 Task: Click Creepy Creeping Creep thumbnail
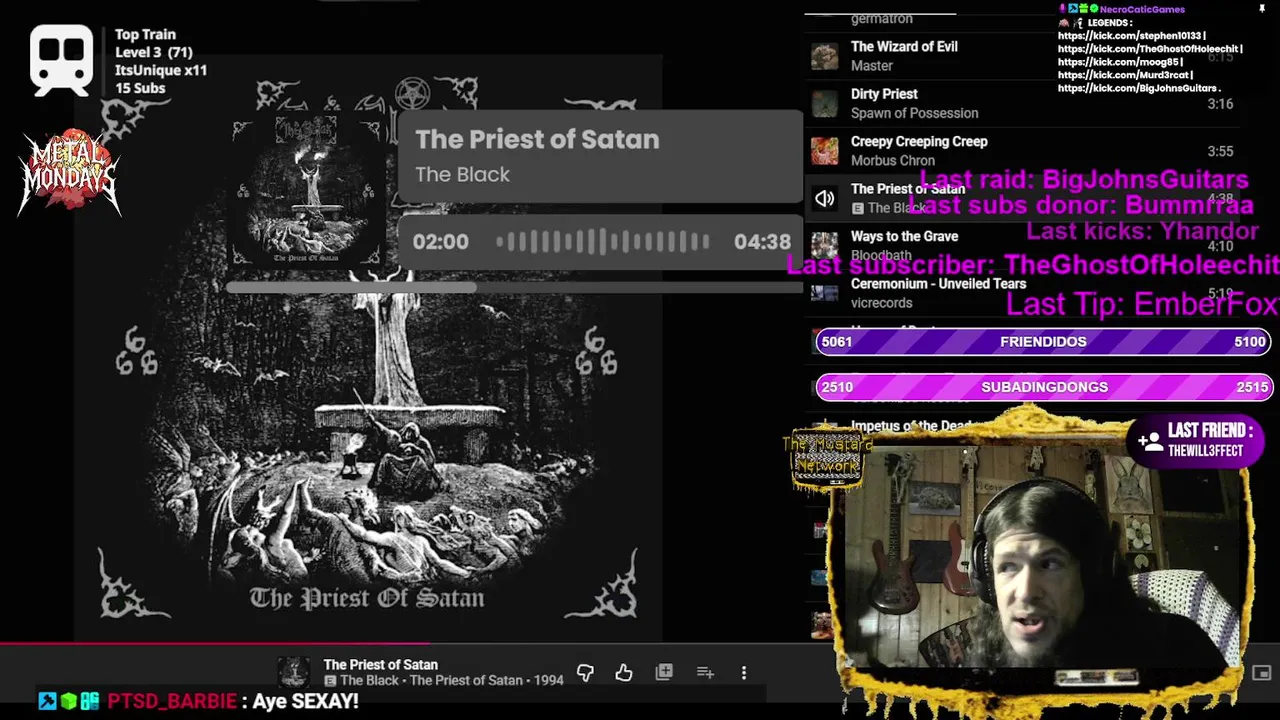[x=824, y=151]
